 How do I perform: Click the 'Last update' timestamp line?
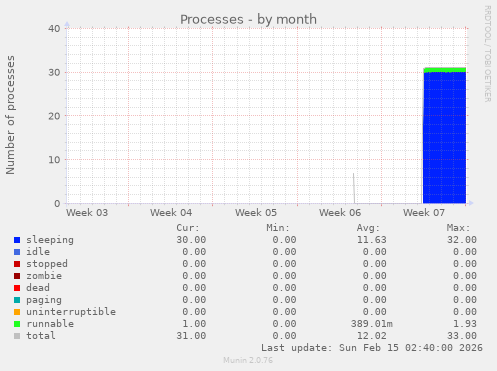tap(372, 348)
